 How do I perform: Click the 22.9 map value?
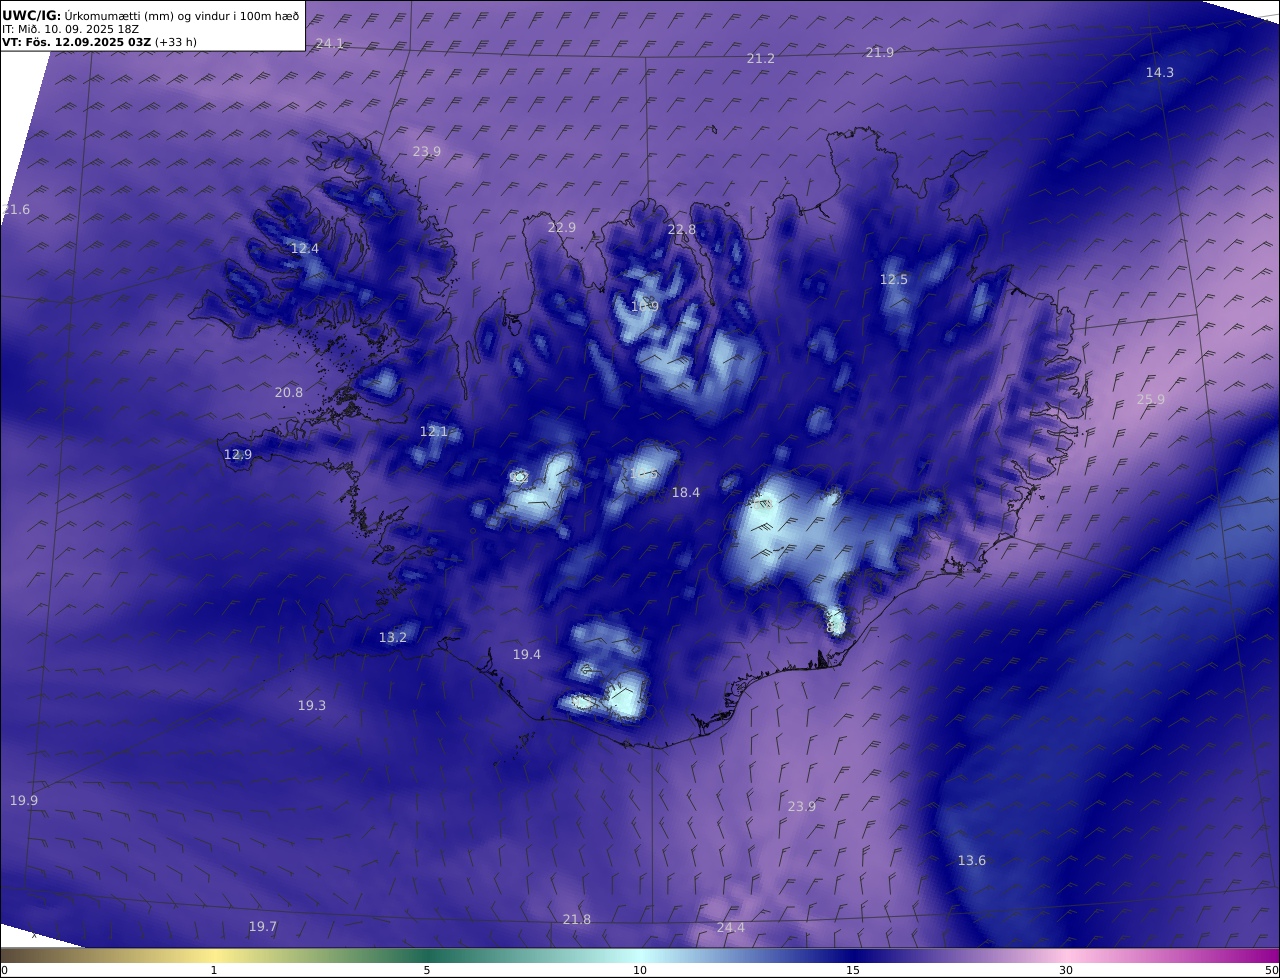[x=562, y=228]
